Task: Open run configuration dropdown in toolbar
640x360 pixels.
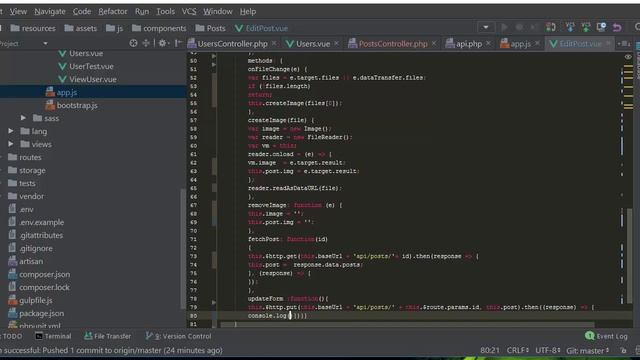Action: 486,28
